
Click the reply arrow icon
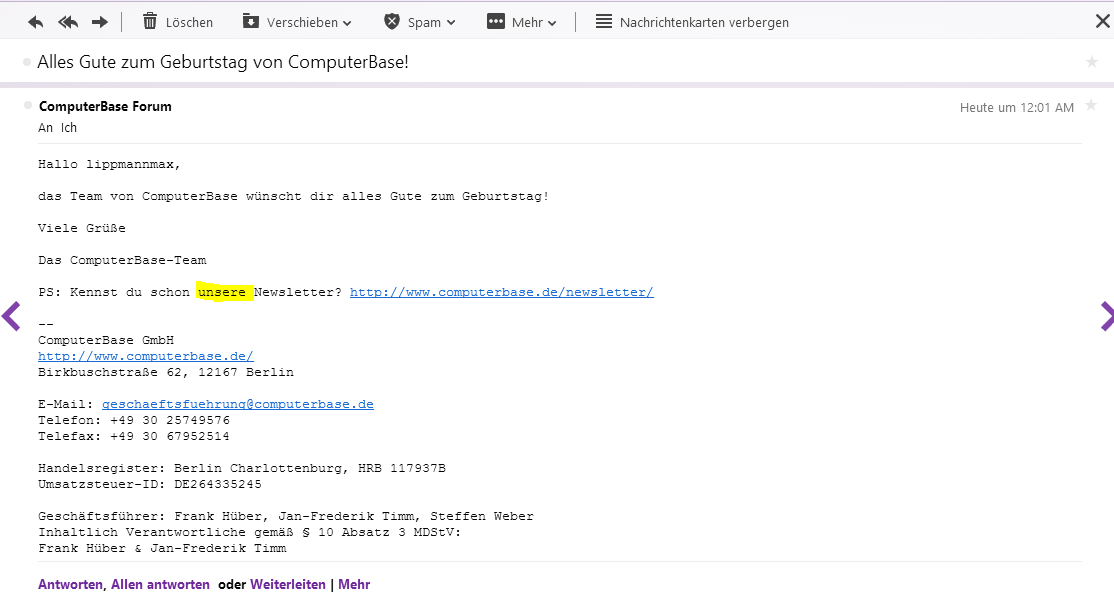(x=36, y=22)
